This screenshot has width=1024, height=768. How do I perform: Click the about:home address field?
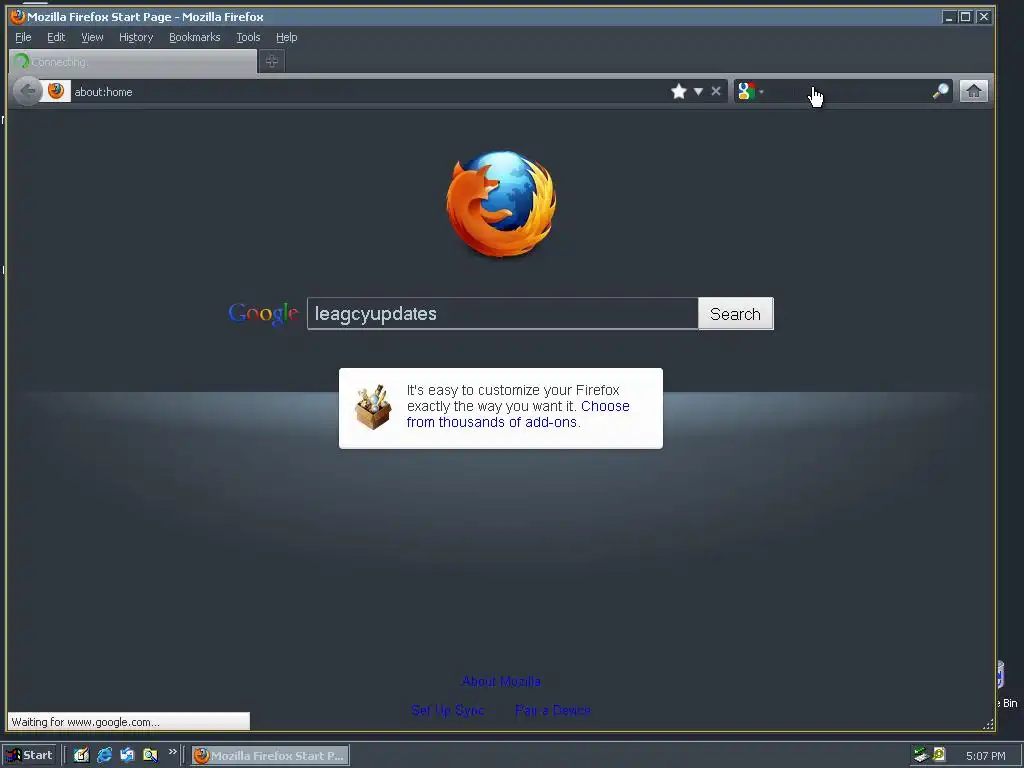[369, 91]
